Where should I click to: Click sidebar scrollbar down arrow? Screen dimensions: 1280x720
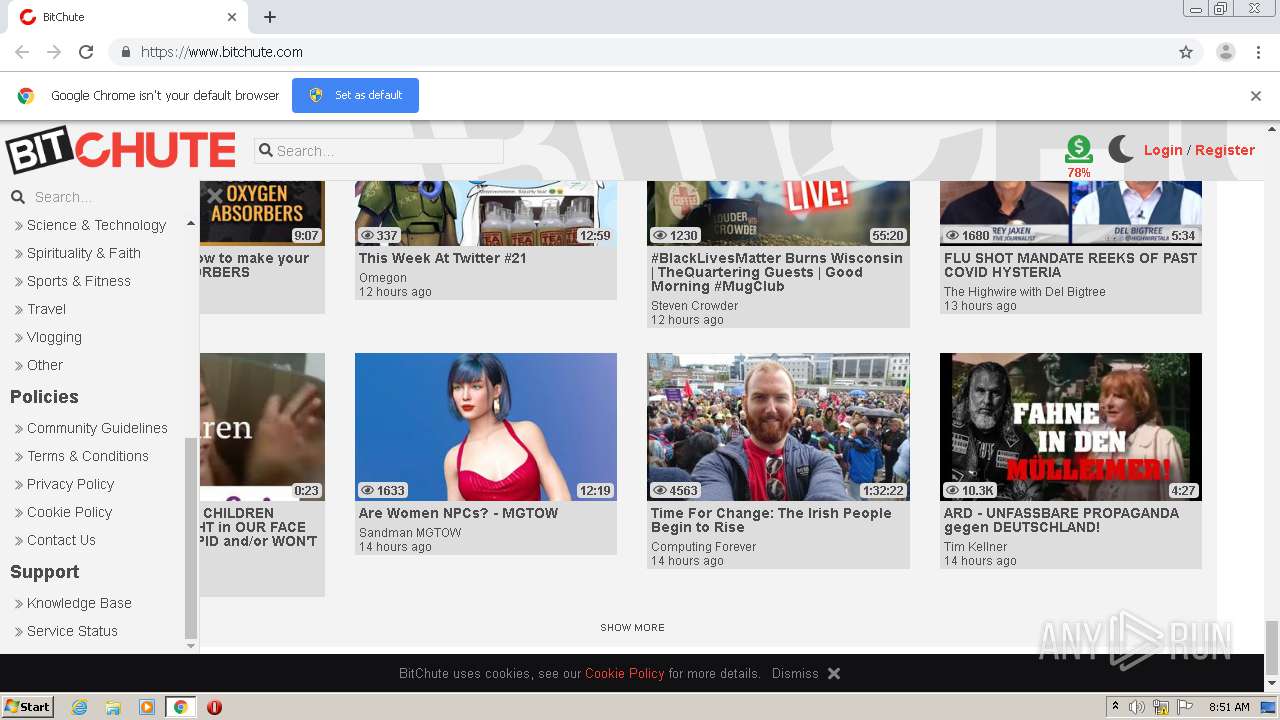pyautogui.click(x=191, y=646)
